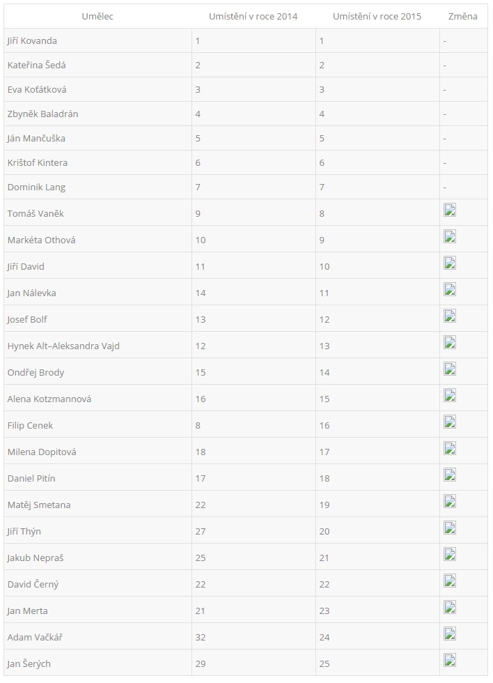Viewport: 493px width, 683px height.
Task: Select the Hynek Alt–Aleksandra Vajd cell
Action: click(98, 346)
